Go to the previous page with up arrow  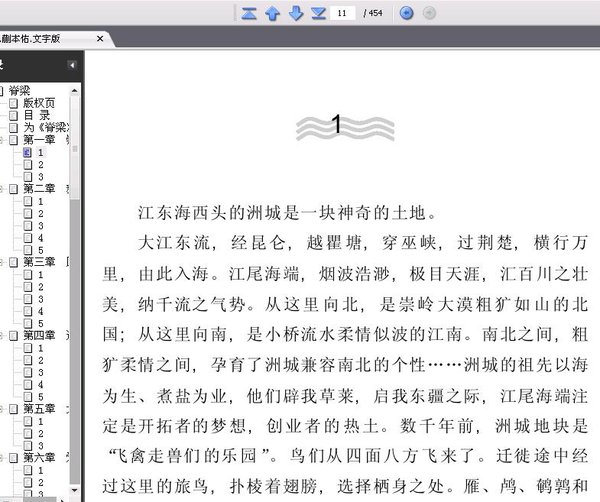[x=272, y=13]
